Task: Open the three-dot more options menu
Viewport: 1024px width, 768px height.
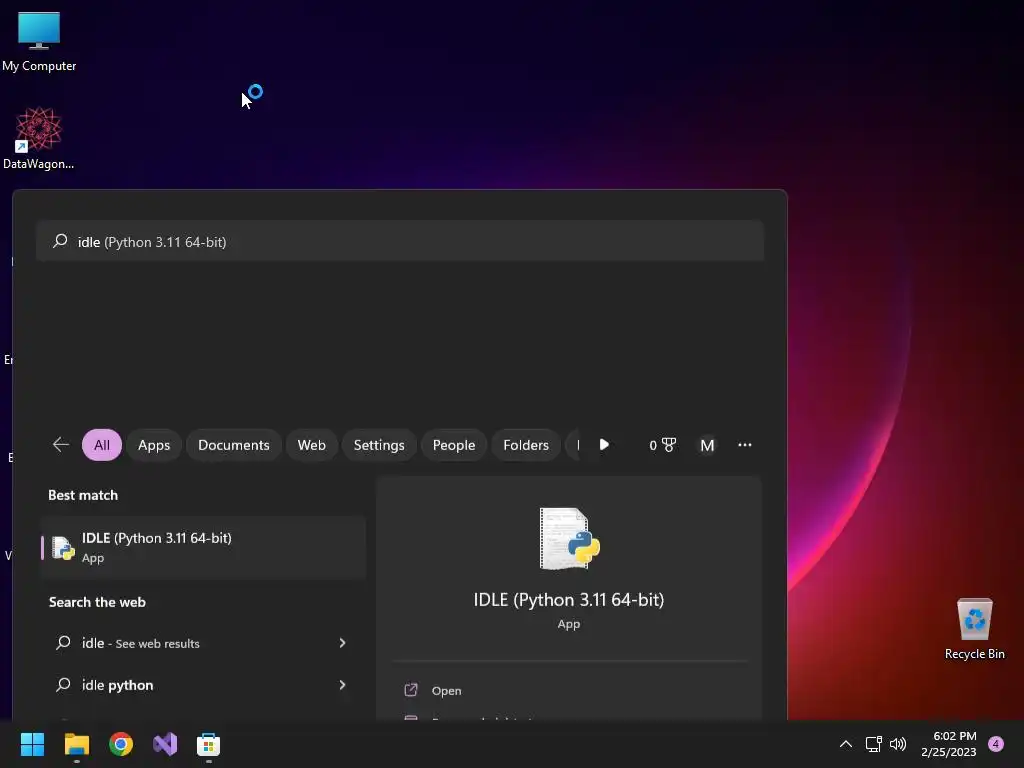Action: click(x=744, y=445)
